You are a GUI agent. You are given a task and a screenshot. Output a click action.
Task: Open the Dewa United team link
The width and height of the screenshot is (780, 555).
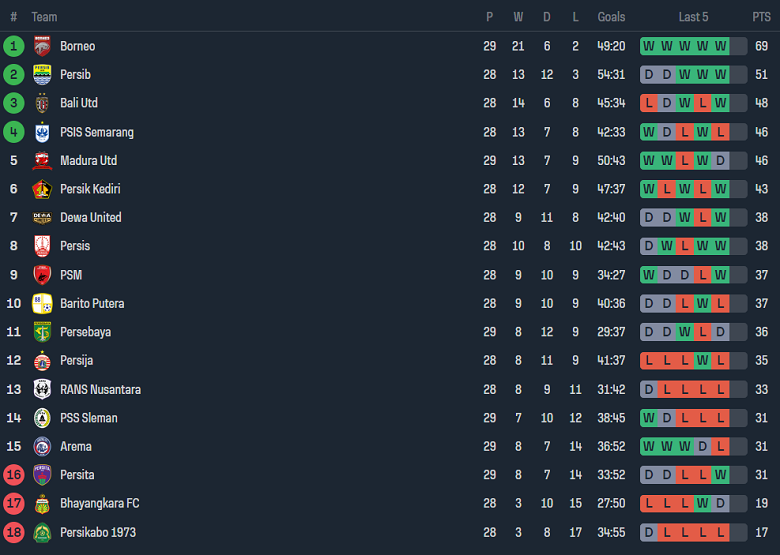(90, 217)
